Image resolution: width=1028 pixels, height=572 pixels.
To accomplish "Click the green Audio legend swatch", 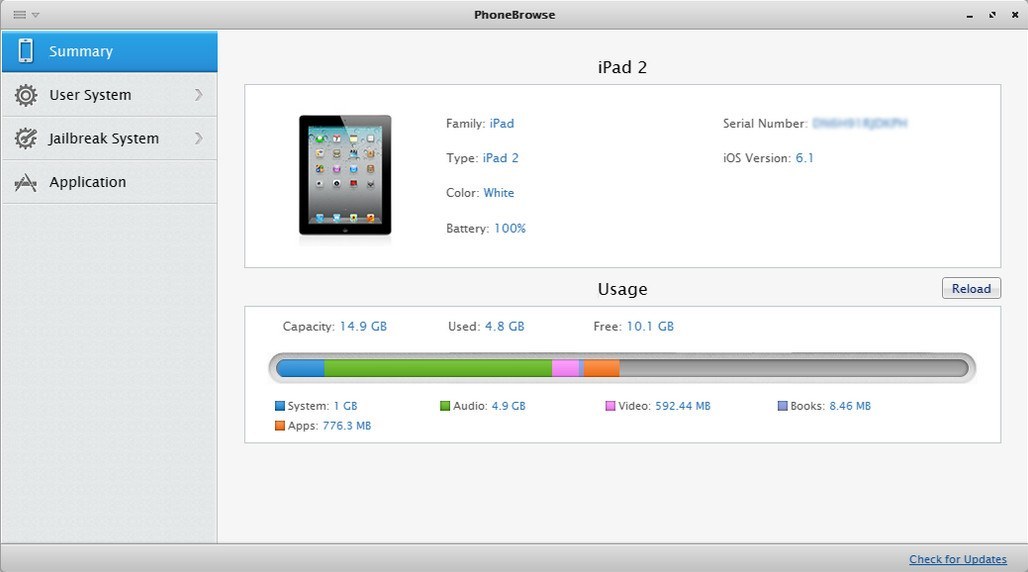I will [x=445, y=406].
